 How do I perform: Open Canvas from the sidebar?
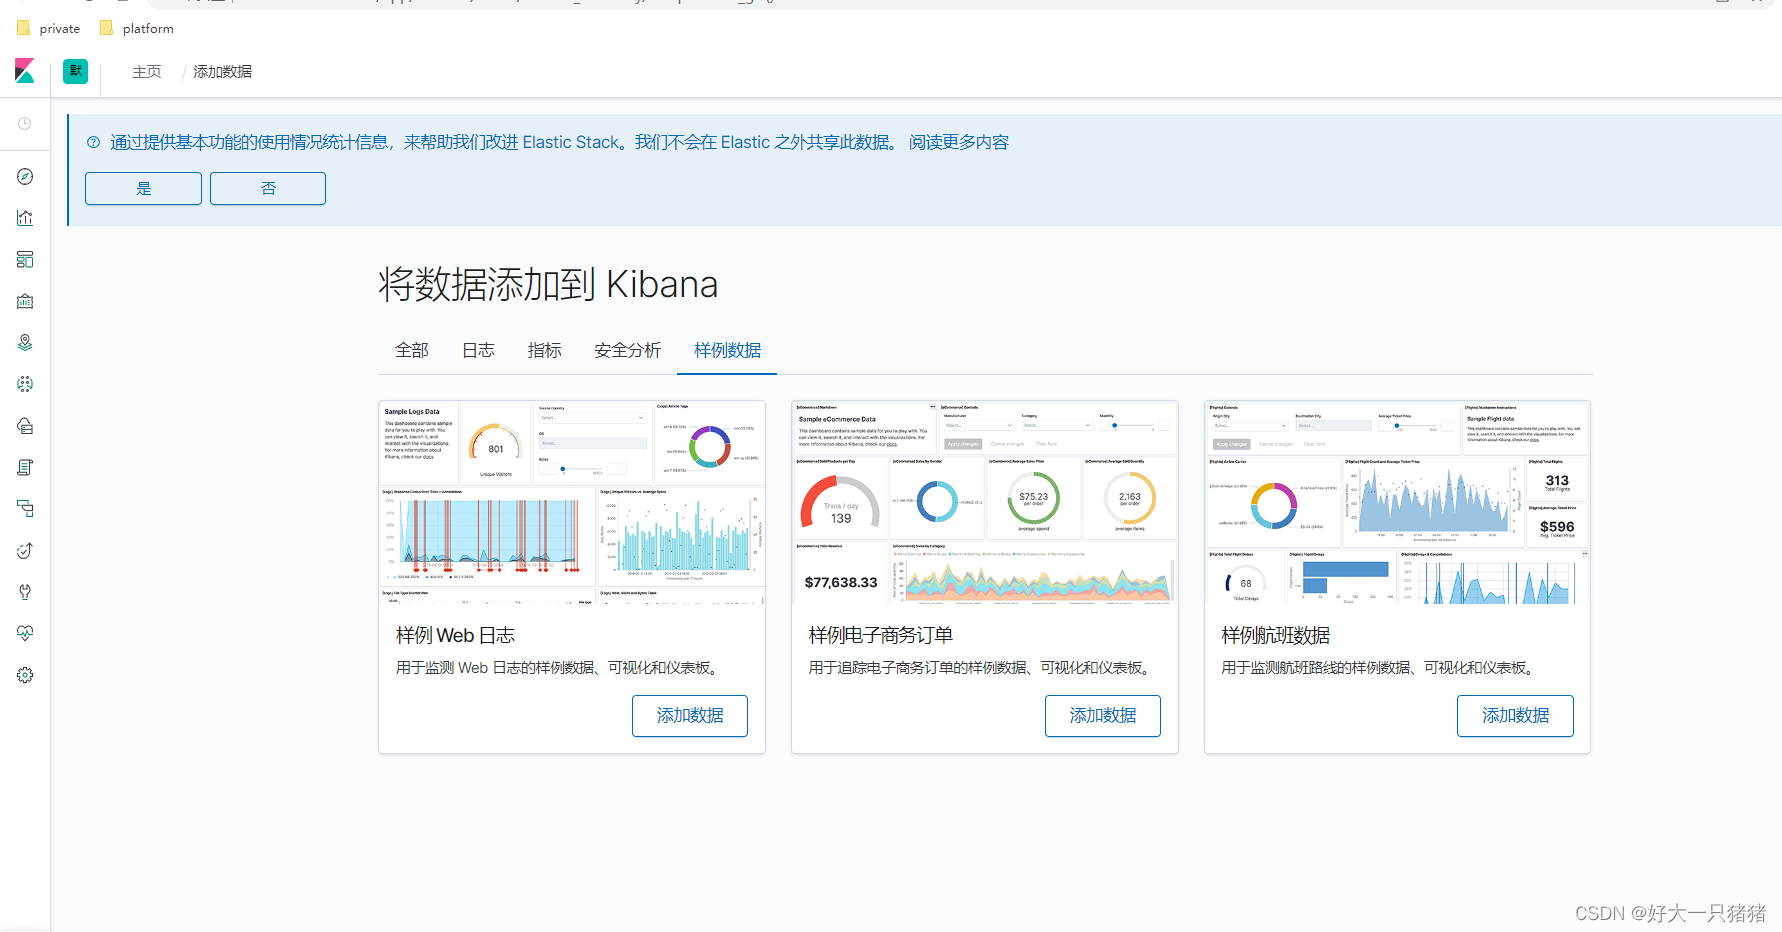tap(25, 301)
